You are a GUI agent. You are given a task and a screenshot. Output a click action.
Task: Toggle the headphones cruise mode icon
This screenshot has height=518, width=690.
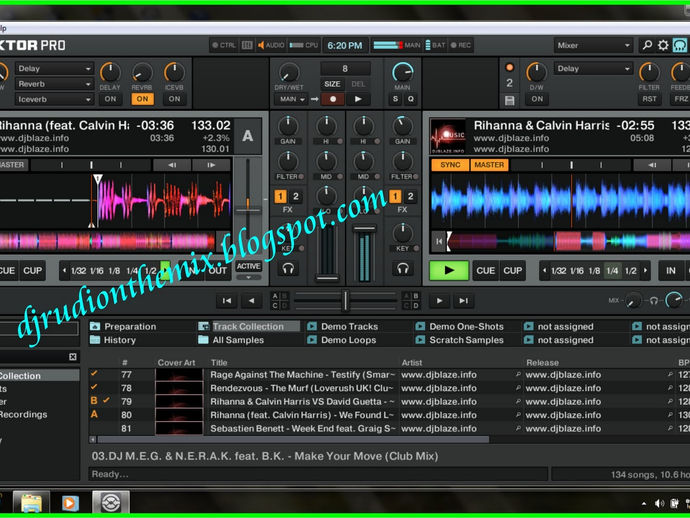coord(679,45)
